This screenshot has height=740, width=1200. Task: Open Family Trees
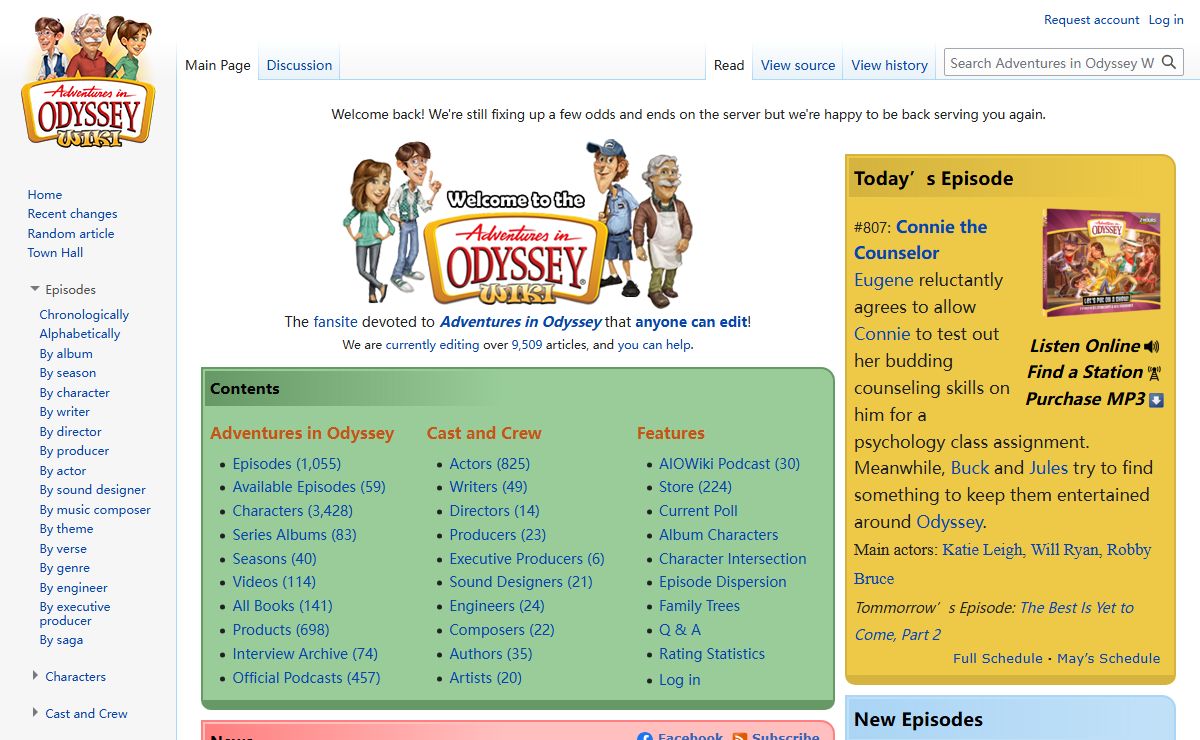[700, 606]
